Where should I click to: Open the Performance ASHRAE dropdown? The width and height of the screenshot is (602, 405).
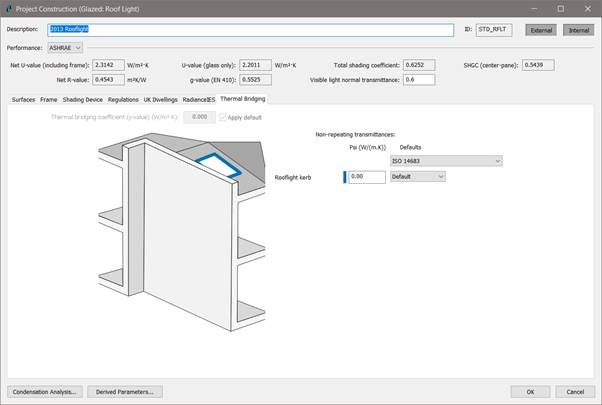pos(65,47)
